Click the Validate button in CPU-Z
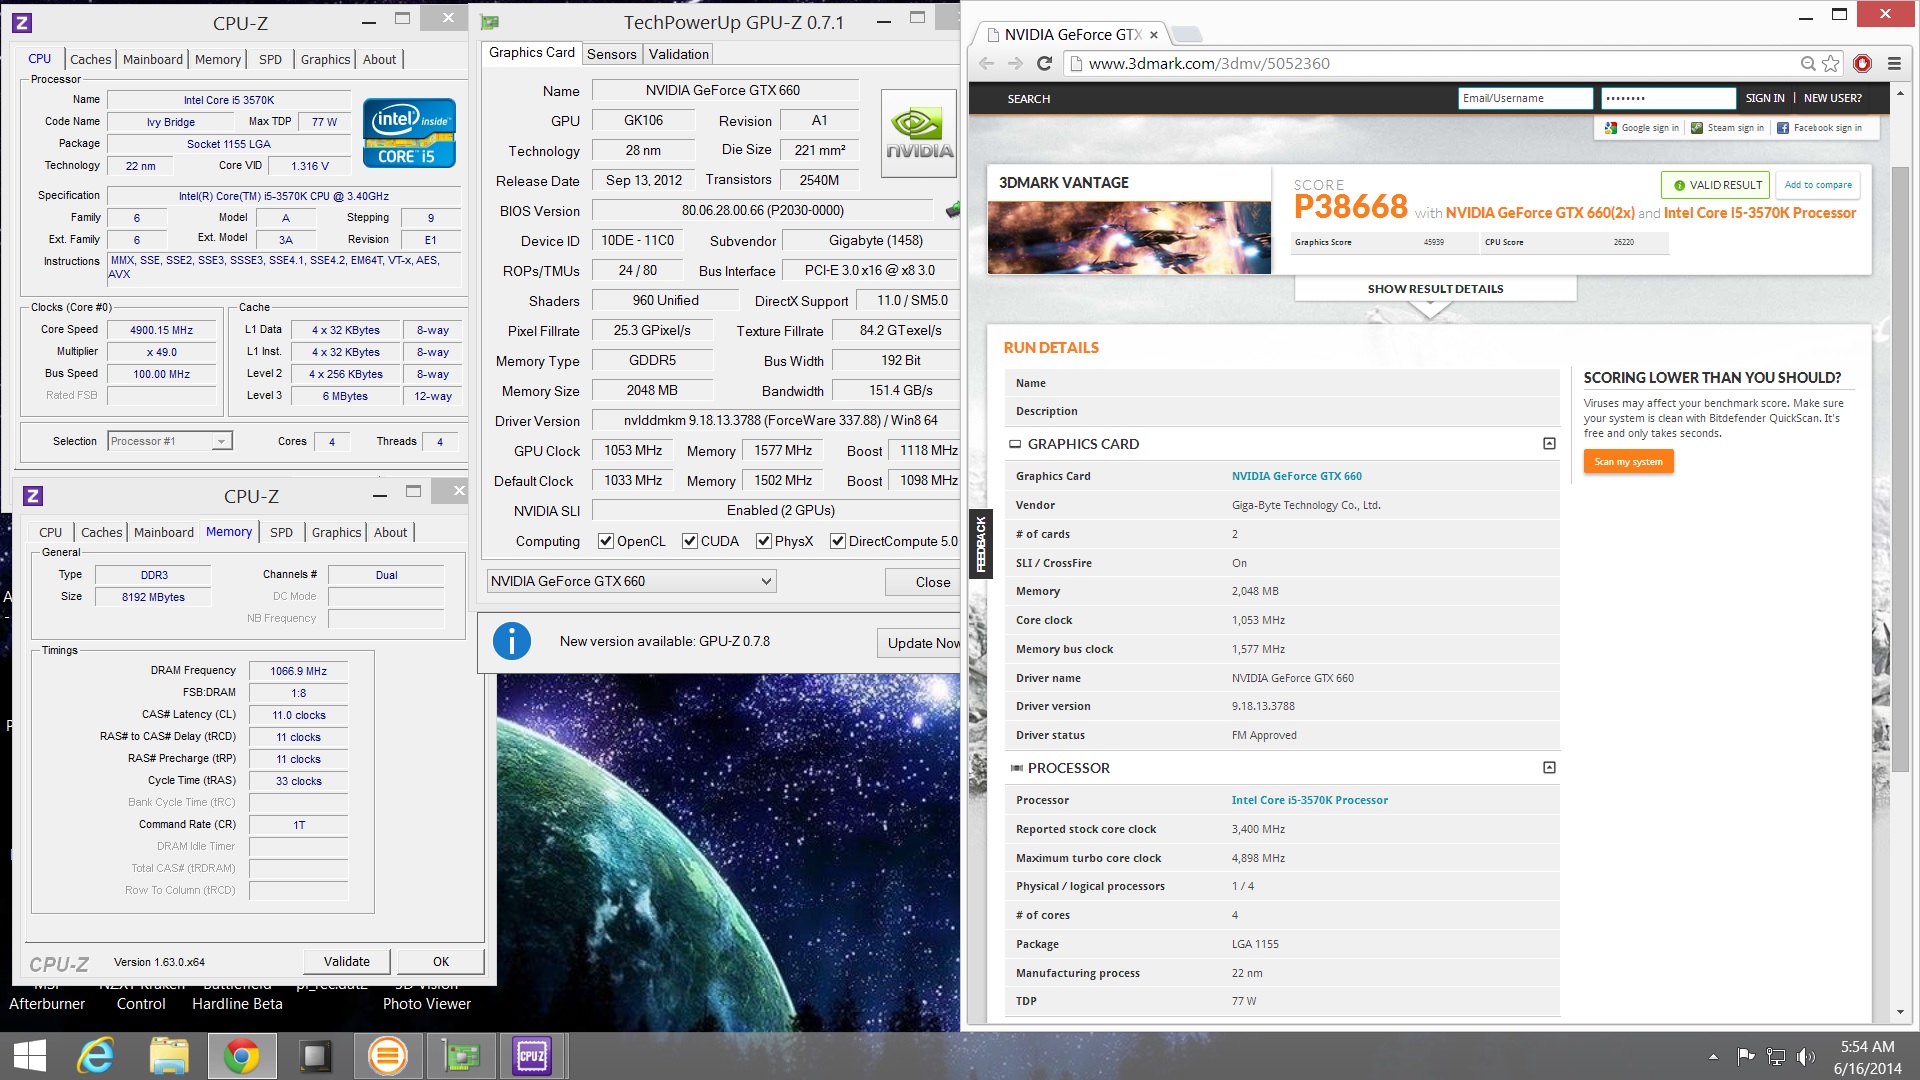 [x=346, y=961]
